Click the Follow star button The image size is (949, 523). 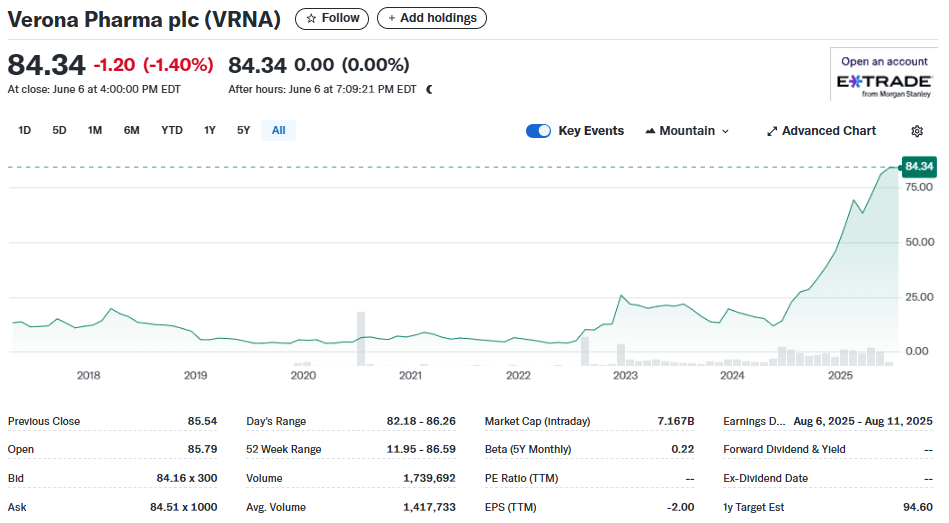pyautogui.click(x=332, y=18)
